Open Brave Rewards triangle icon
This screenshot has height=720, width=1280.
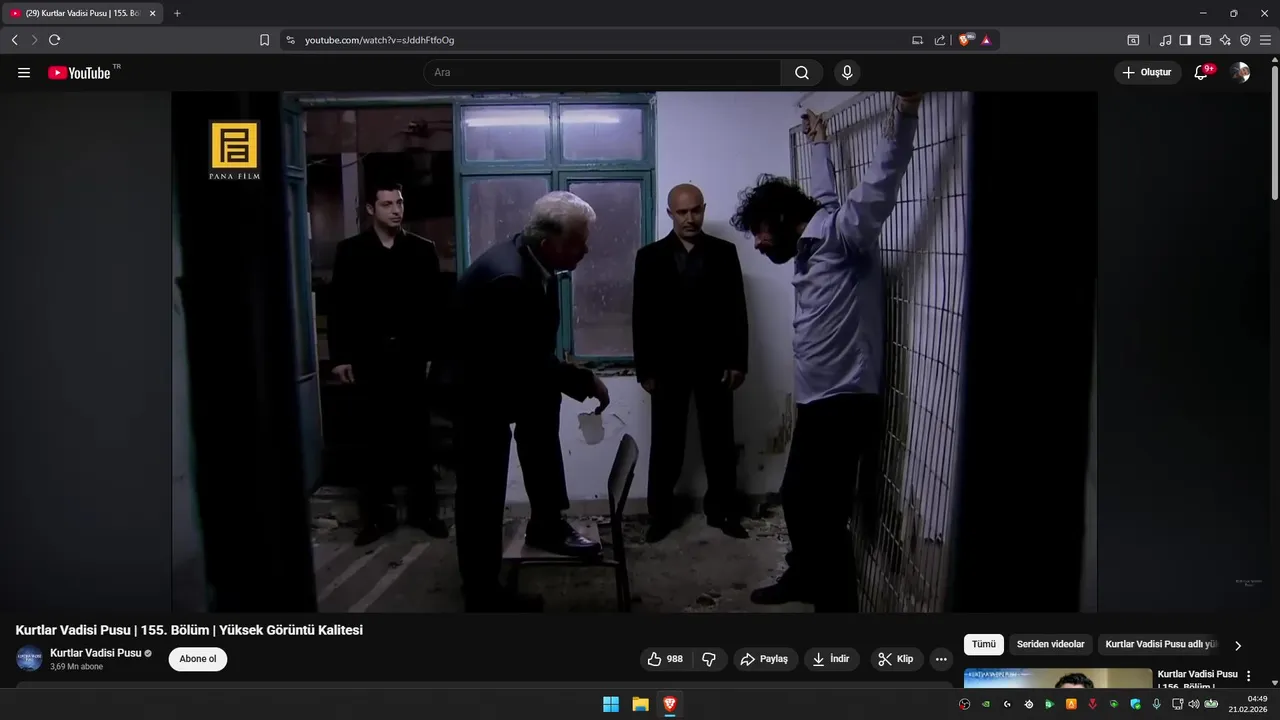[986, 40]
